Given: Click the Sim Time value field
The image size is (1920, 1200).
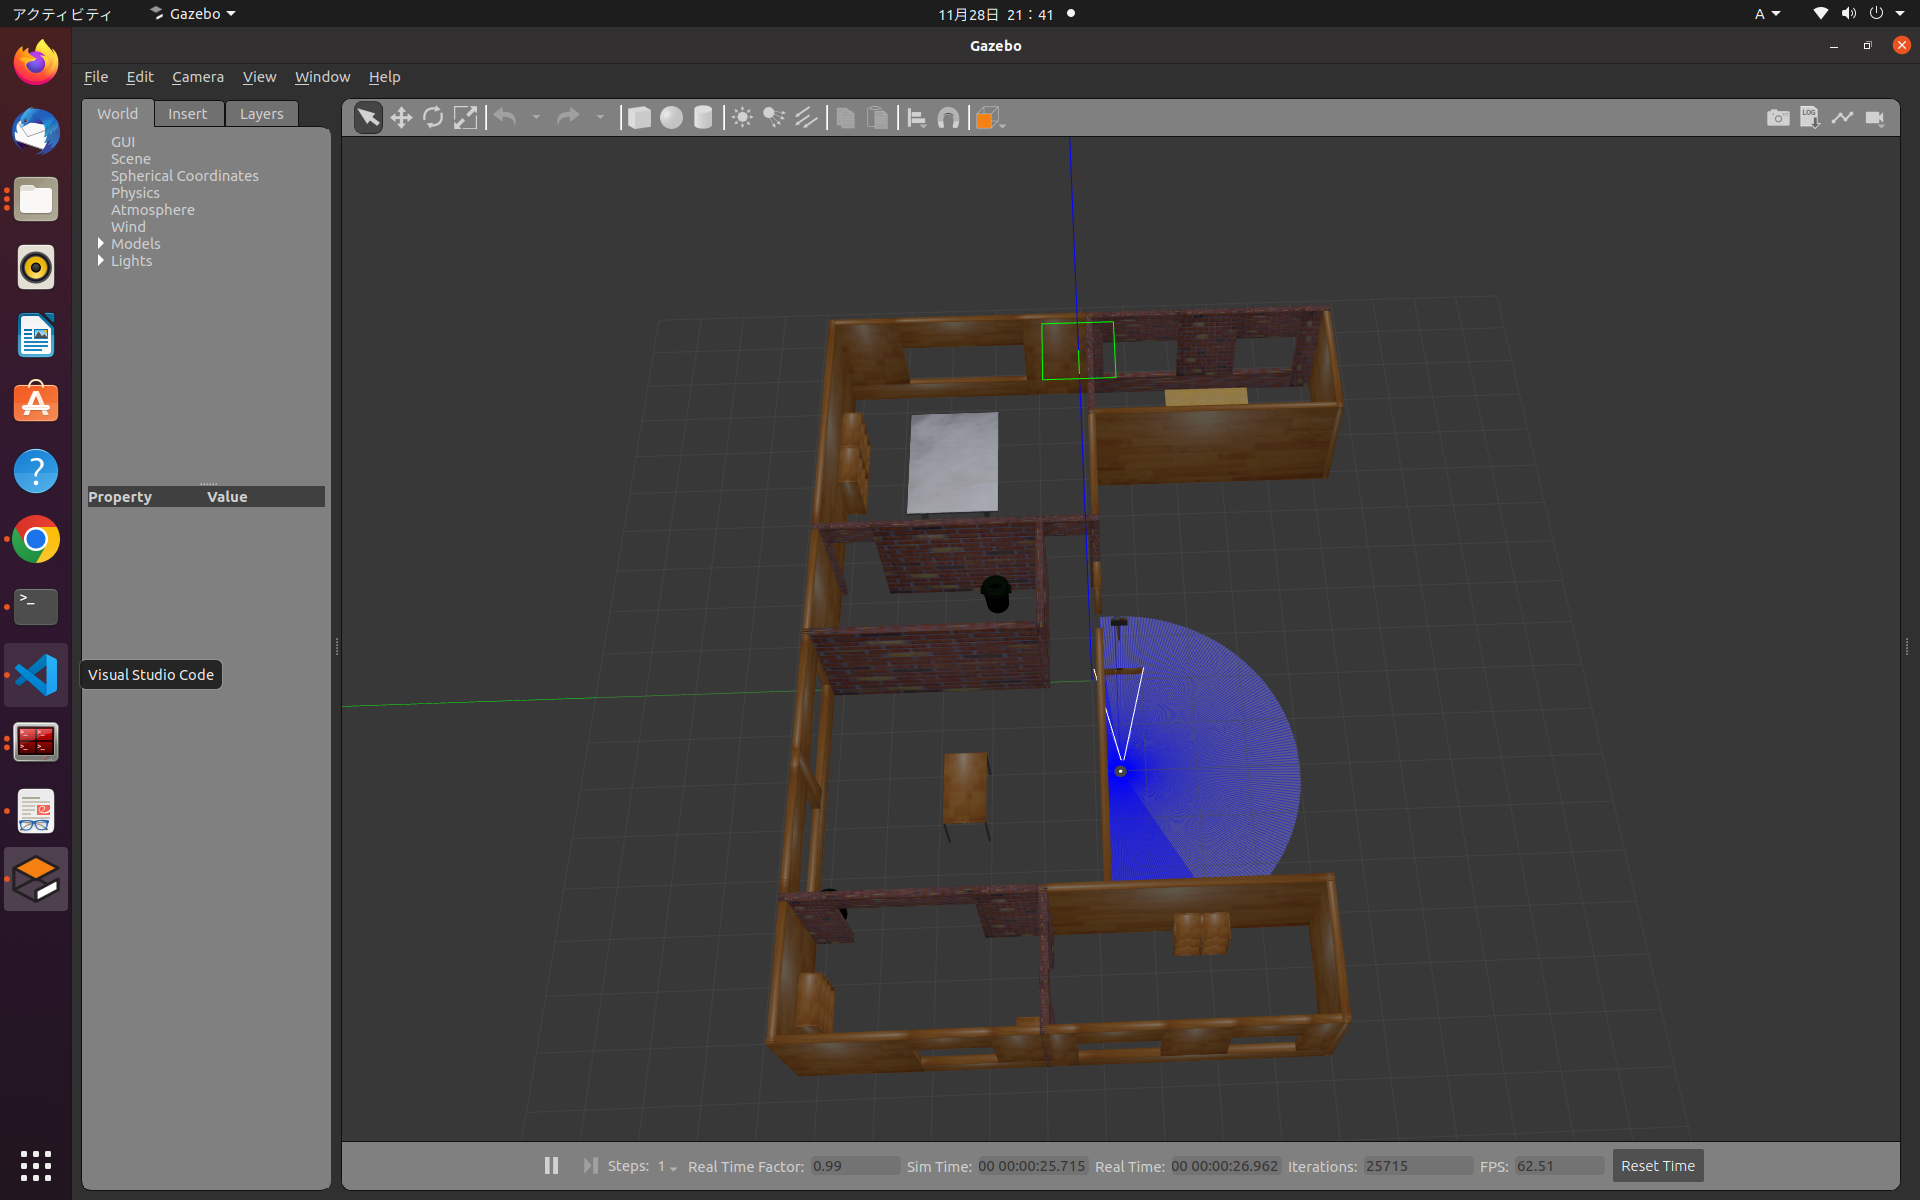Looking at the screenshot, I should (x=1032, y=1166).
